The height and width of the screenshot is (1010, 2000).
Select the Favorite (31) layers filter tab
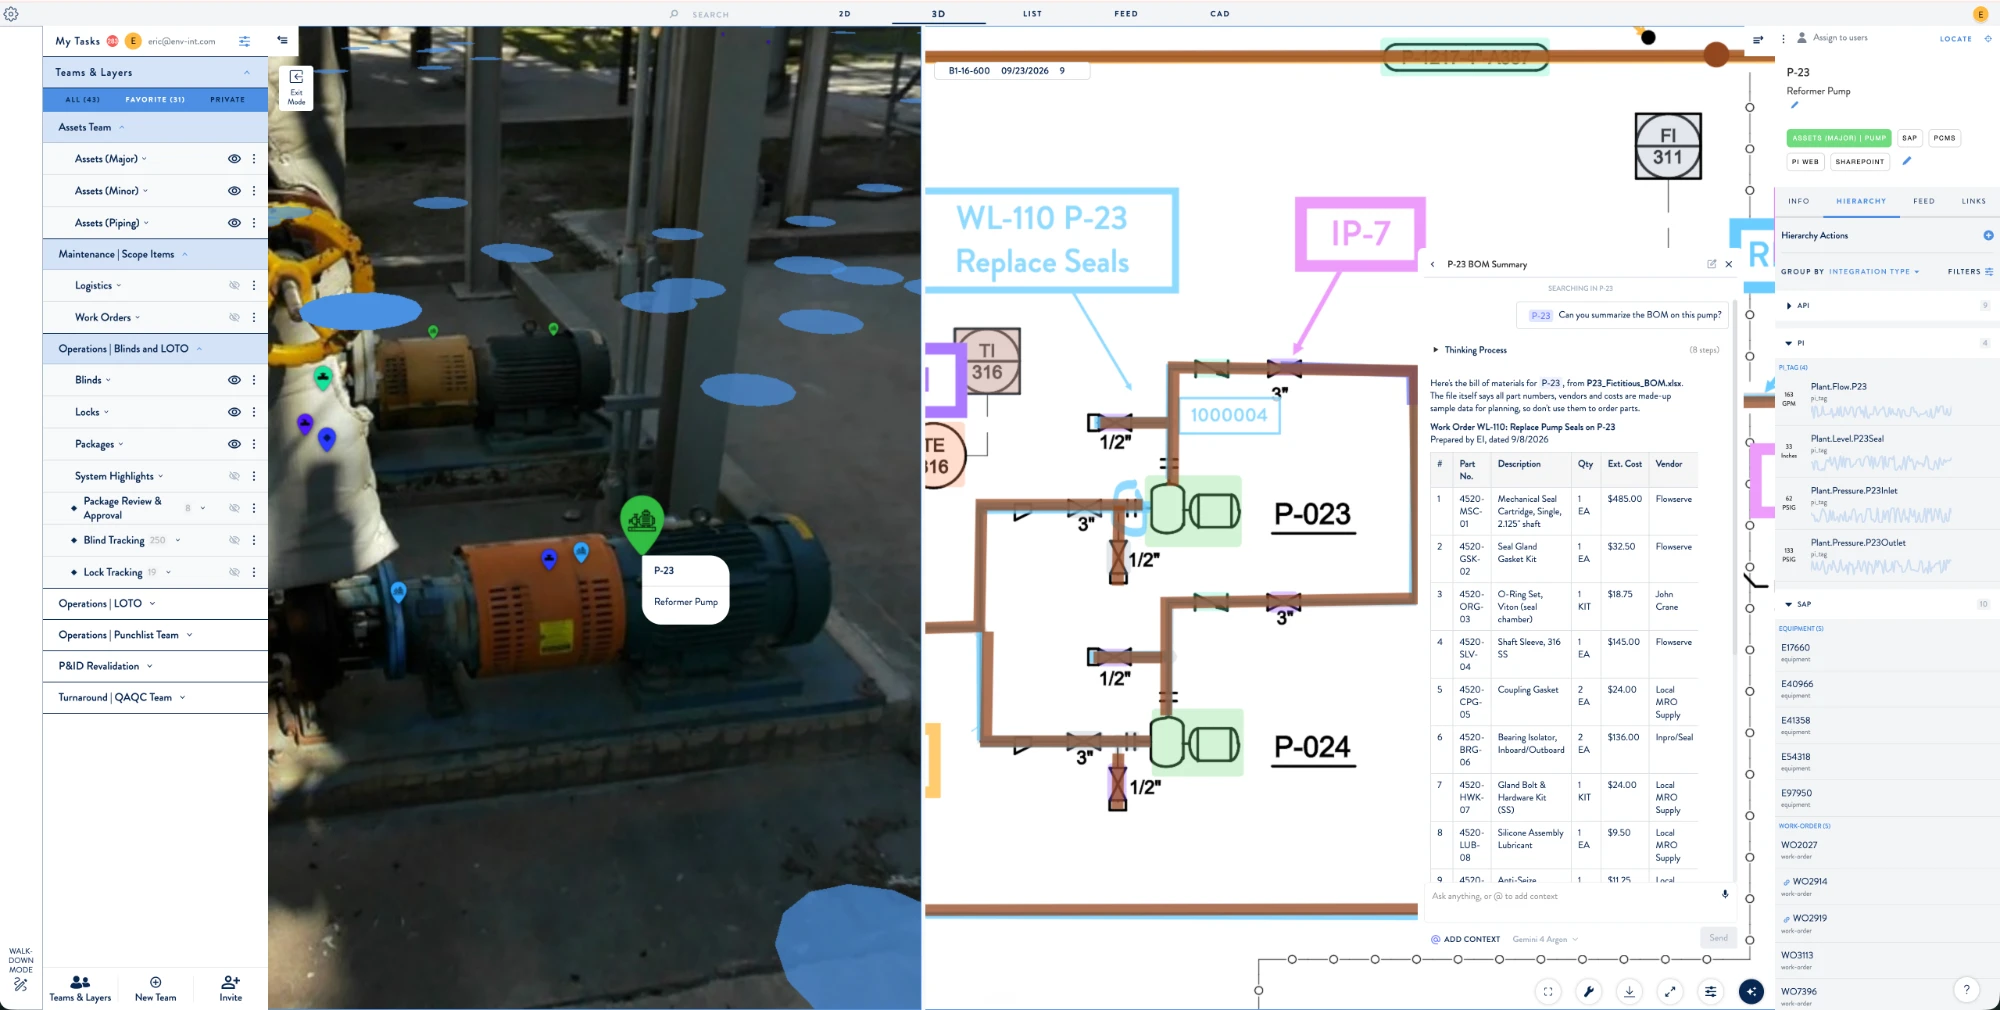pyautogui.click(x=155, y=99)
